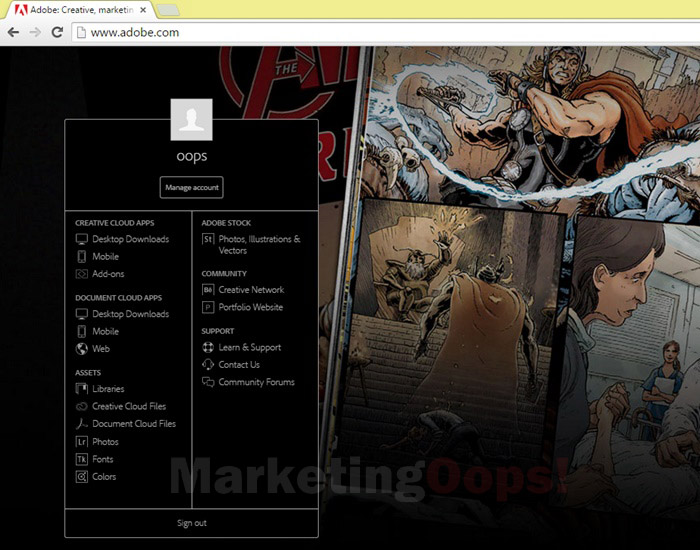The width and height of the screenshot is (700, 550).
Task: Open Creative Cloud Files link
Action: (x=129, y=406)
